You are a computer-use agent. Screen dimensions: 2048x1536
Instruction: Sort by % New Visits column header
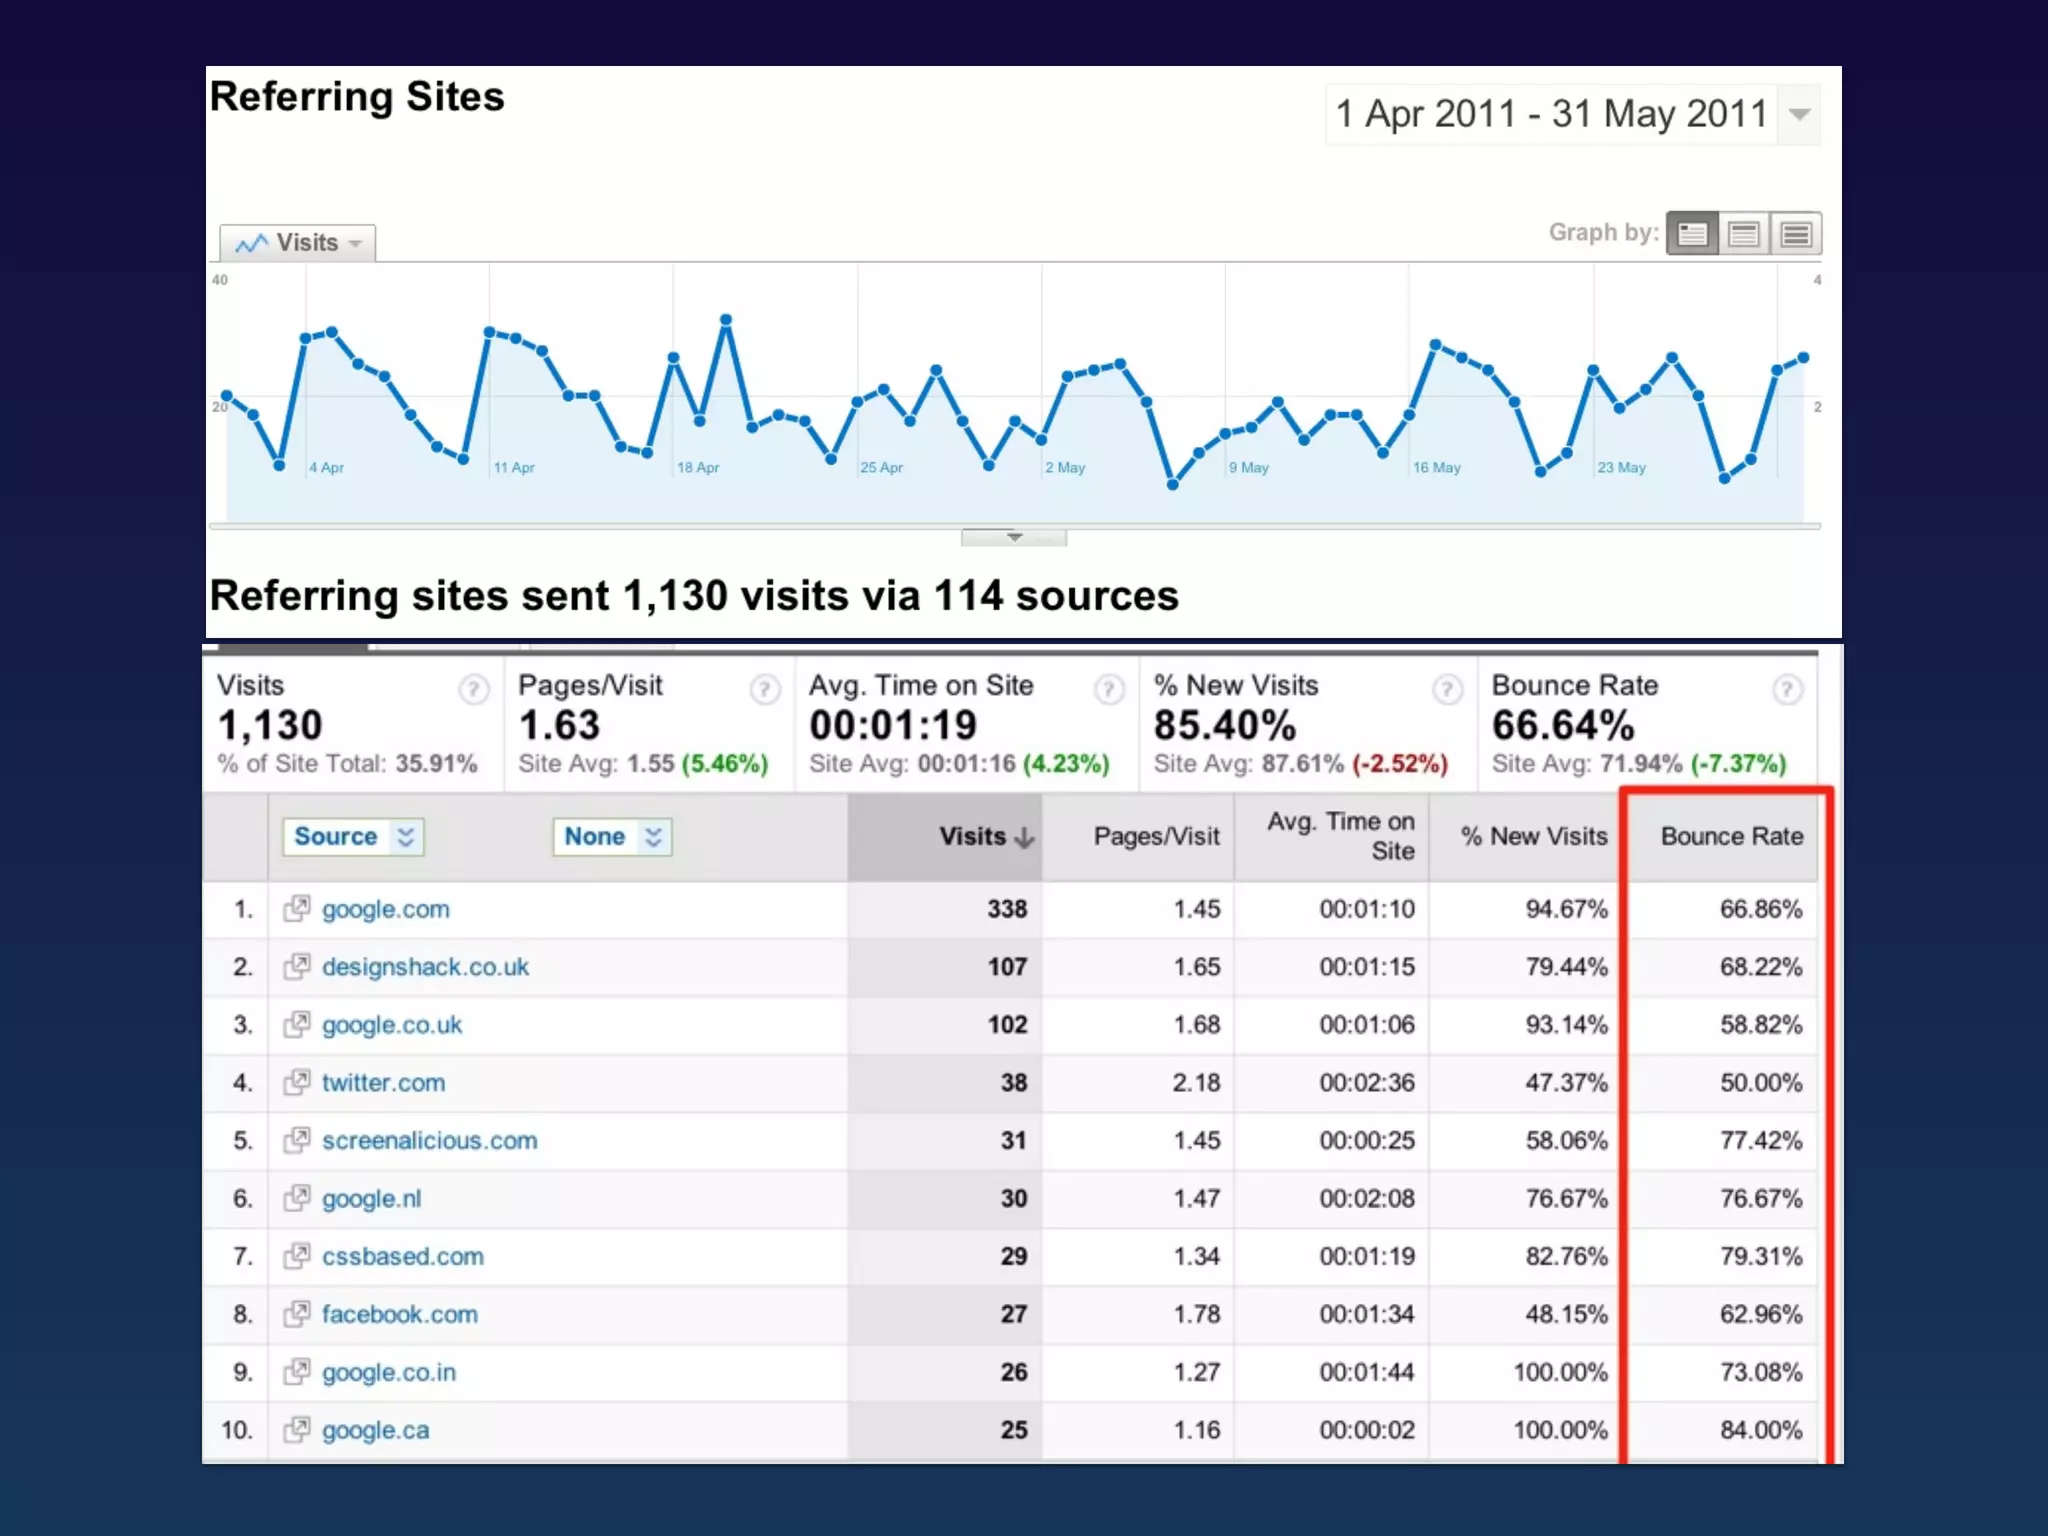[1533, 836]
